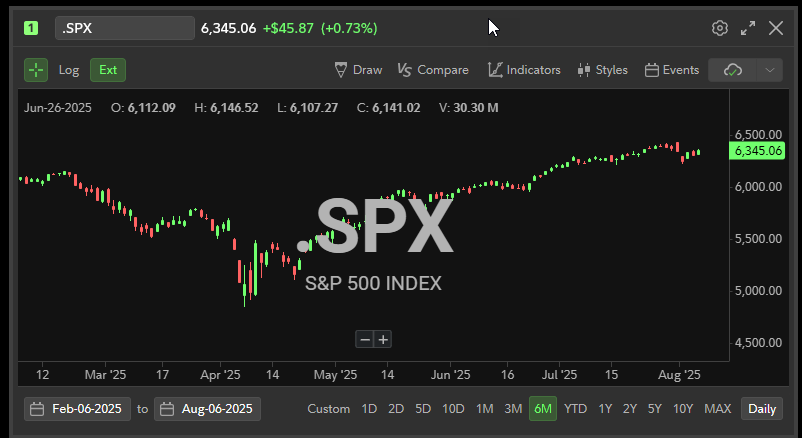
Task: Select the YTD time range
Action: [x=575, y=409]
